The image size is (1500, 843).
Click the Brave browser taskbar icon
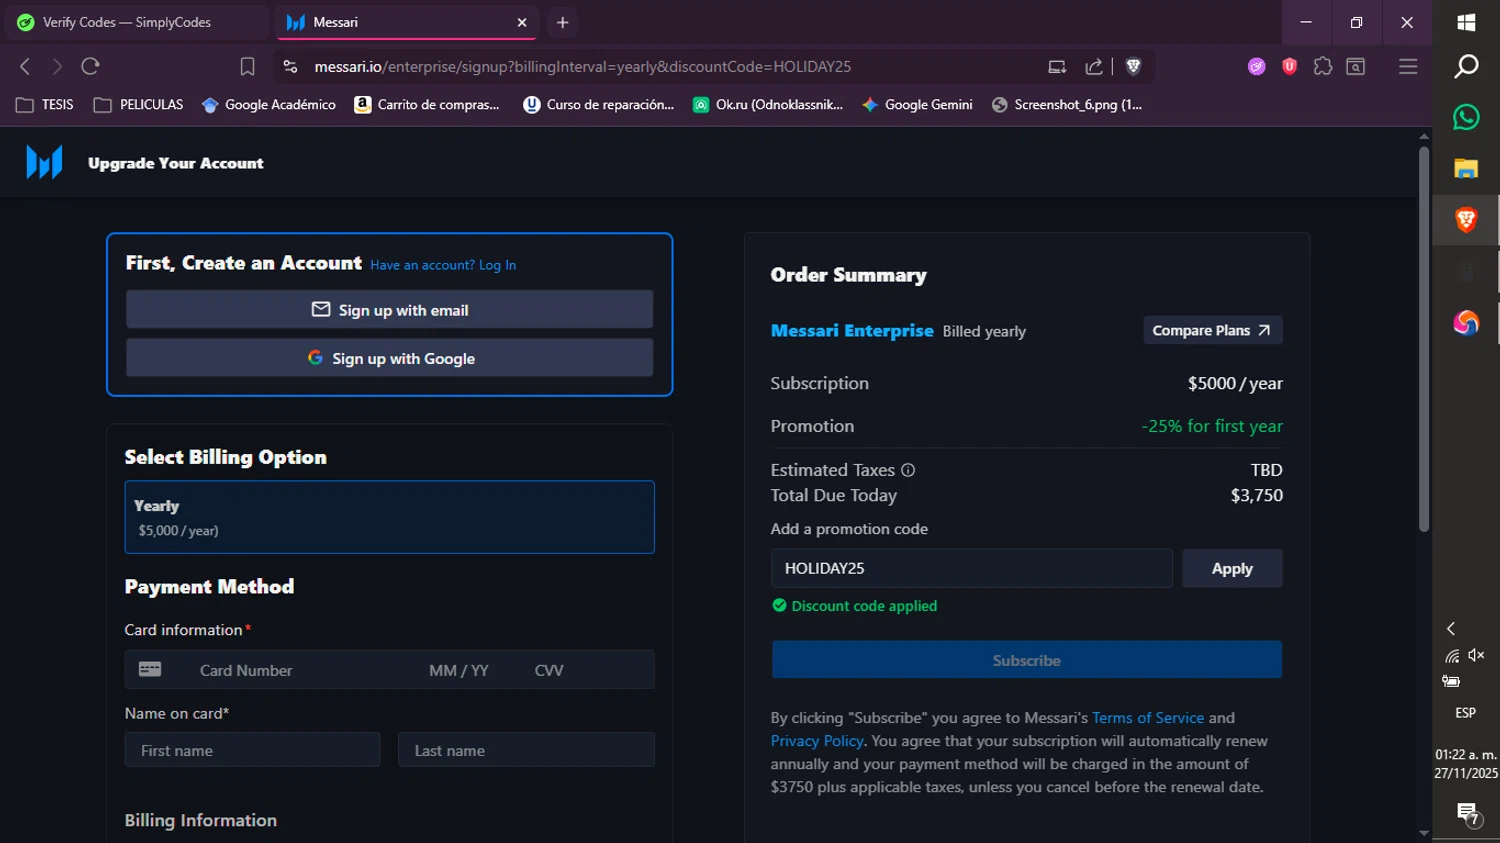pos(1466,220)
